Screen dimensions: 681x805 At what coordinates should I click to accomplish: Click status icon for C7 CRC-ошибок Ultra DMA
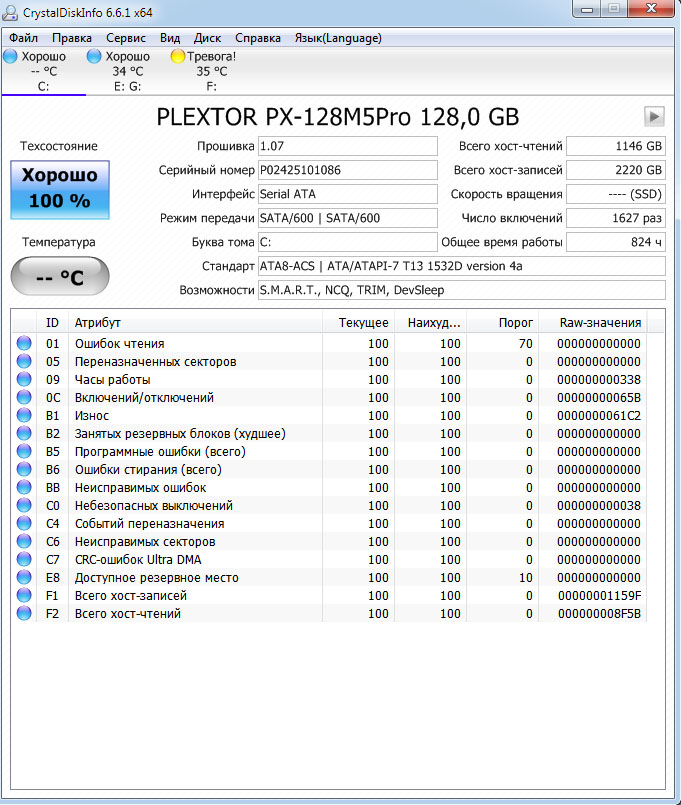[x=24, y=559]
